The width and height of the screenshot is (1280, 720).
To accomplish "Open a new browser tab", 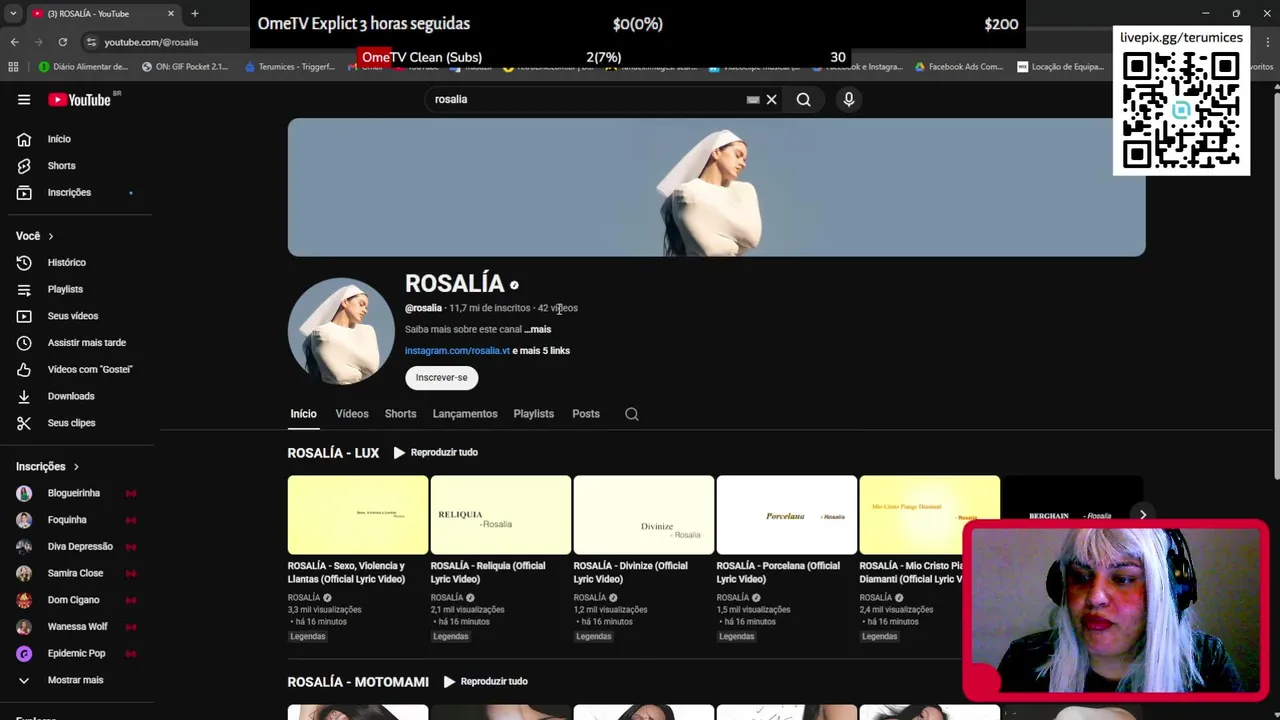I will [194, 13].
